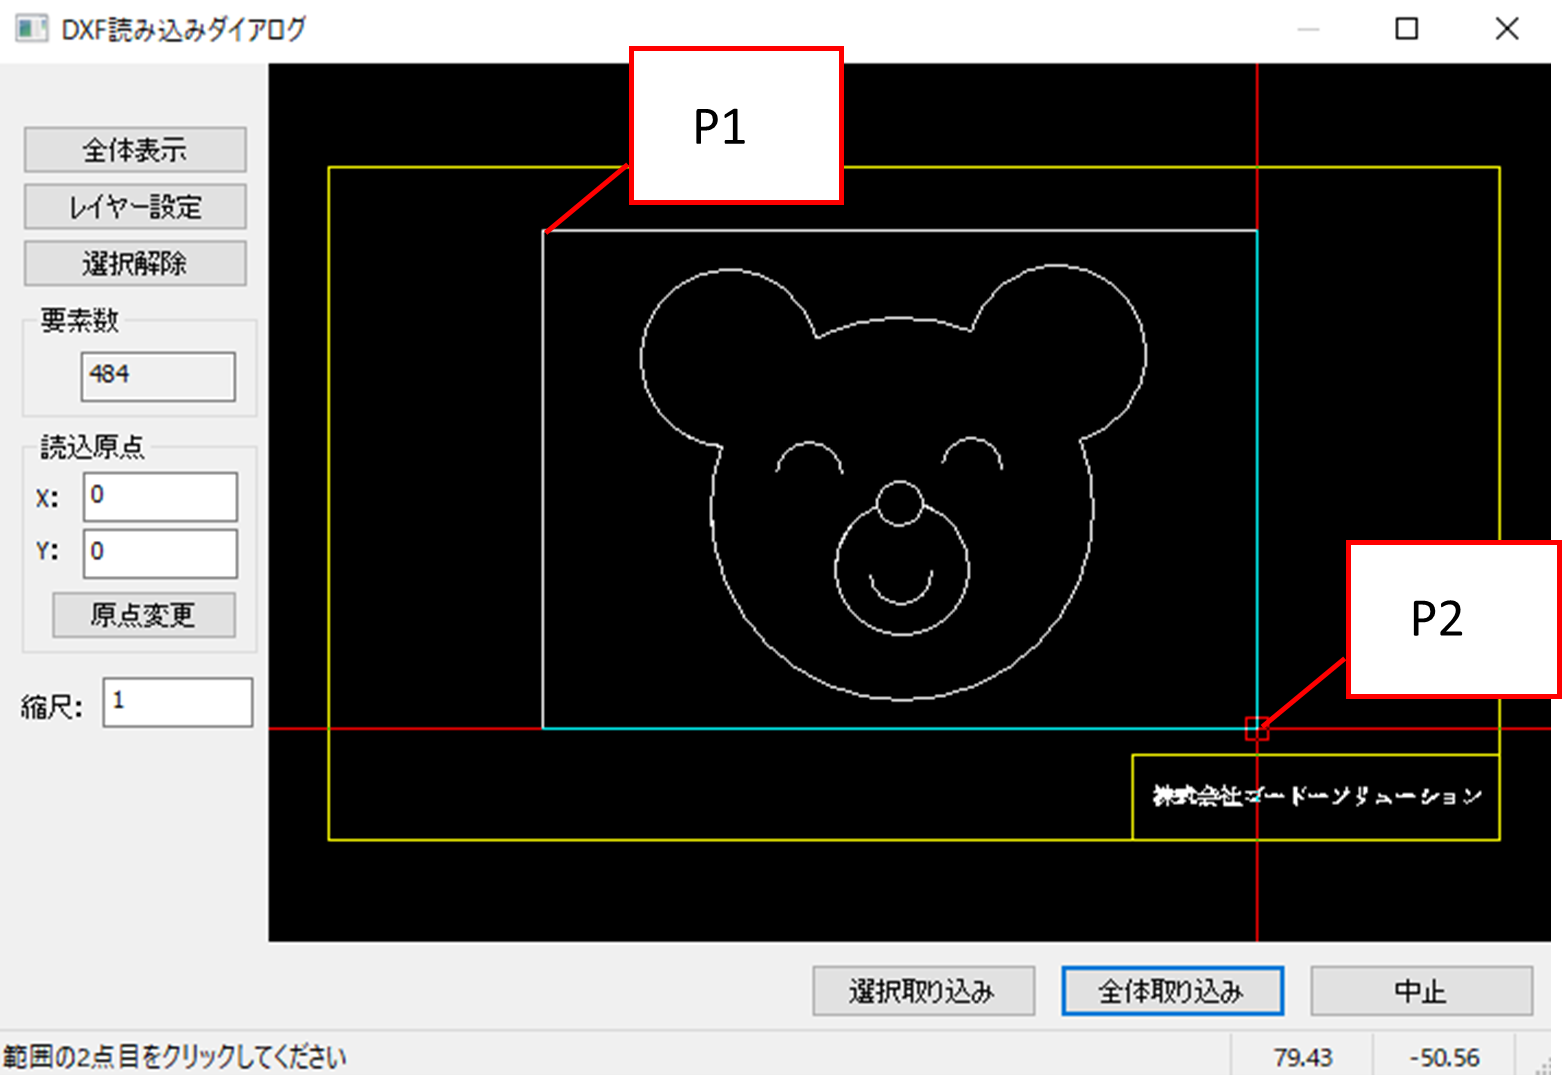Click the Y coordinate readout -50.56
The height and width of the screenshot is (1075, 1562).
coord(1444,1057)
